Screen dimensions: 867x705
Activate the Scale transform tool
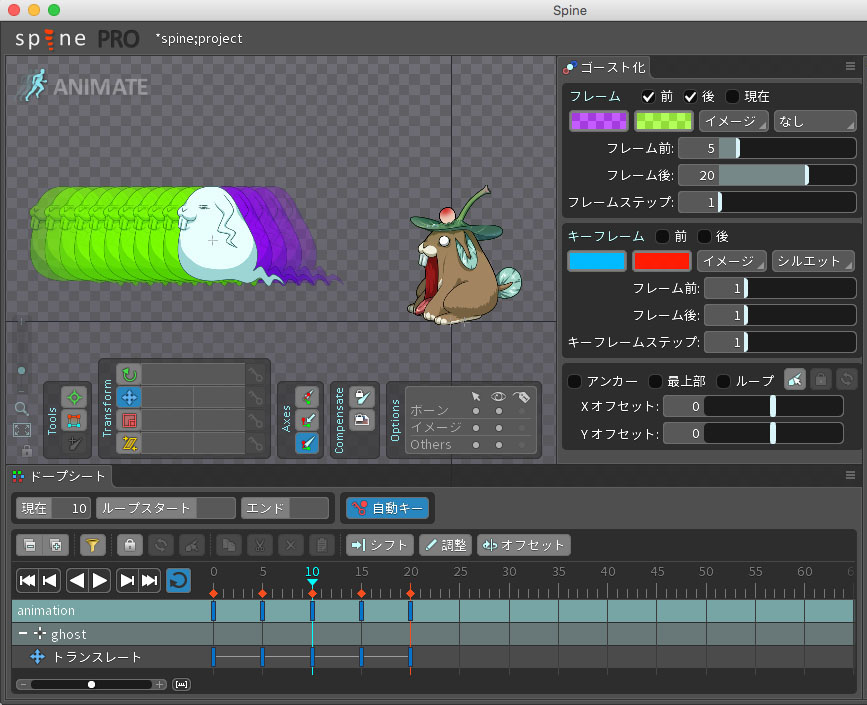pyautogui.click(x=129, y=420)
